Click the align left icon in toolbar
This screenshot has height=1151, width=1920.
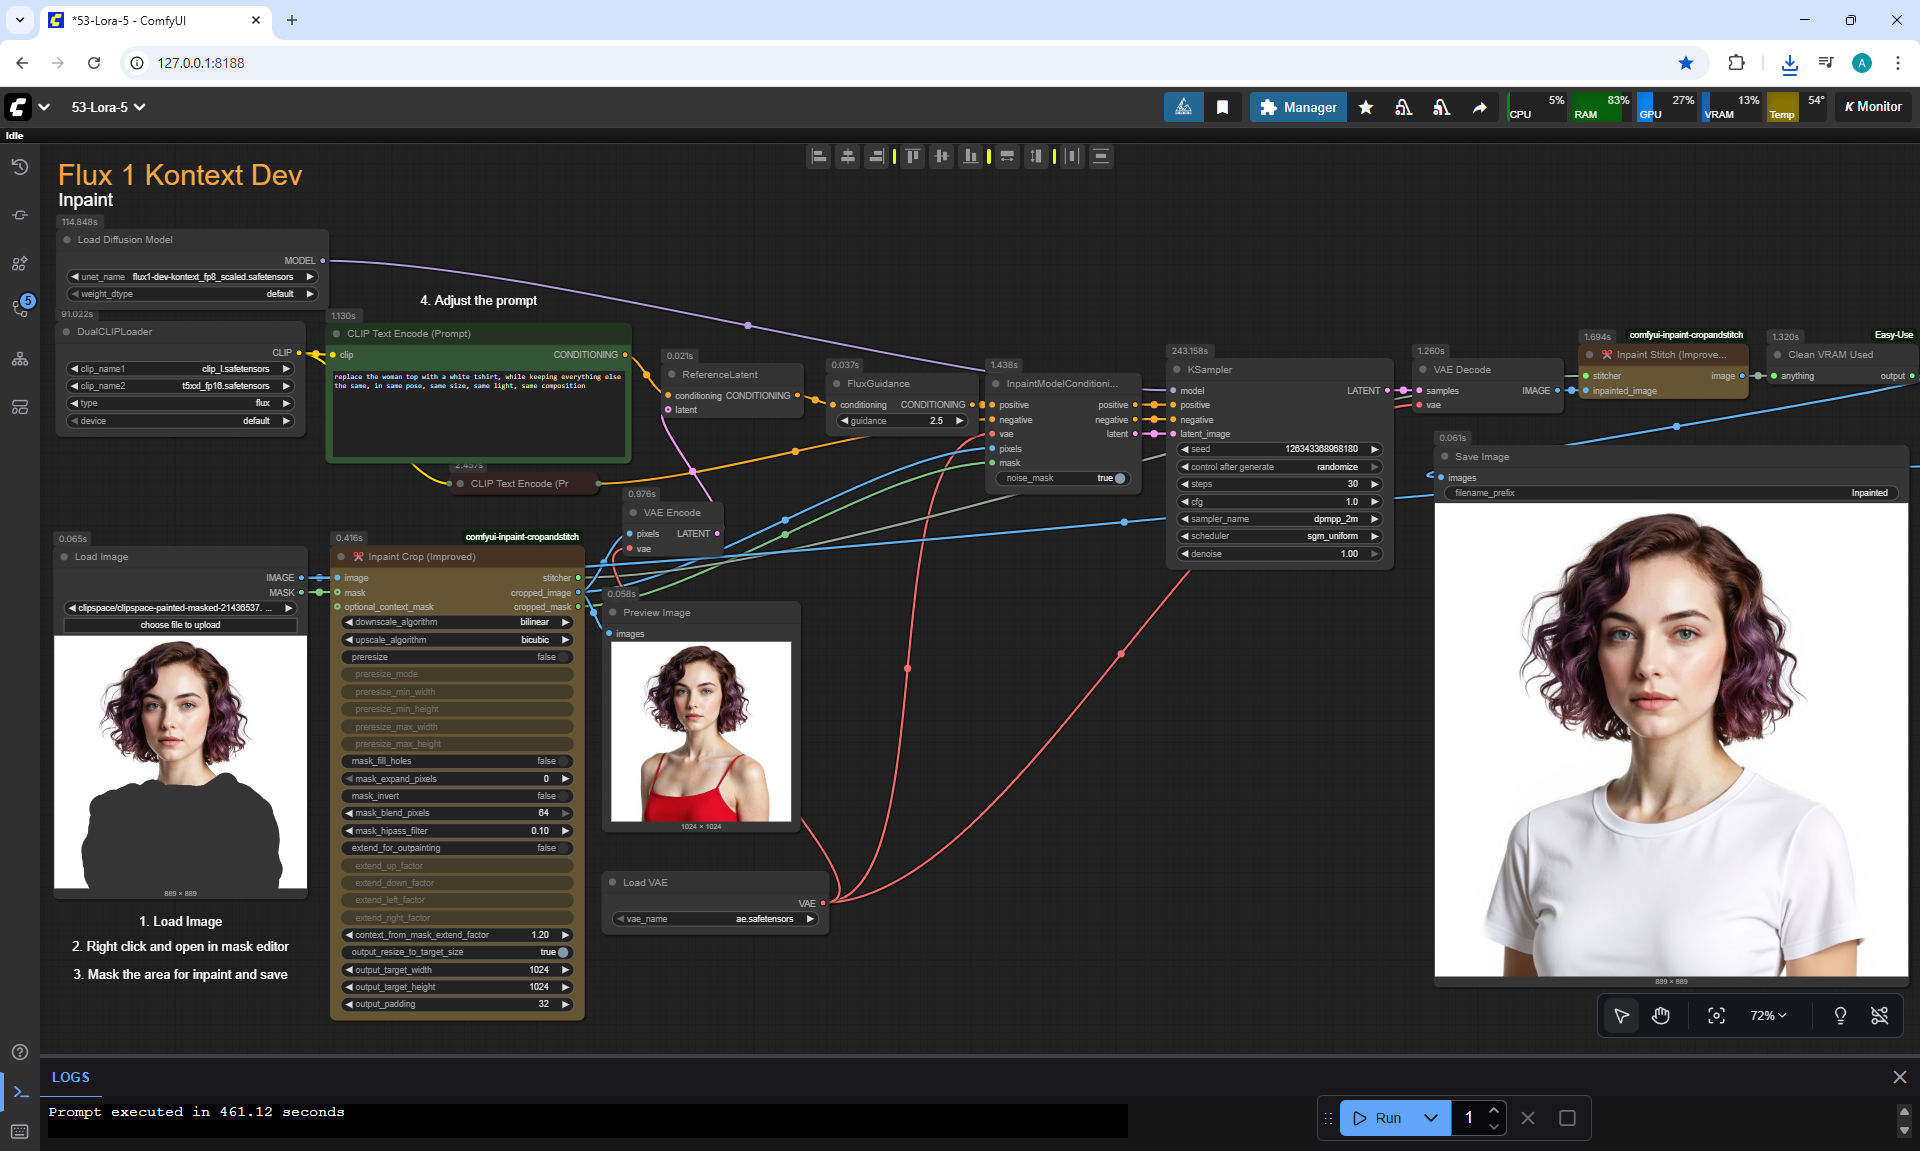pos(819,156)
